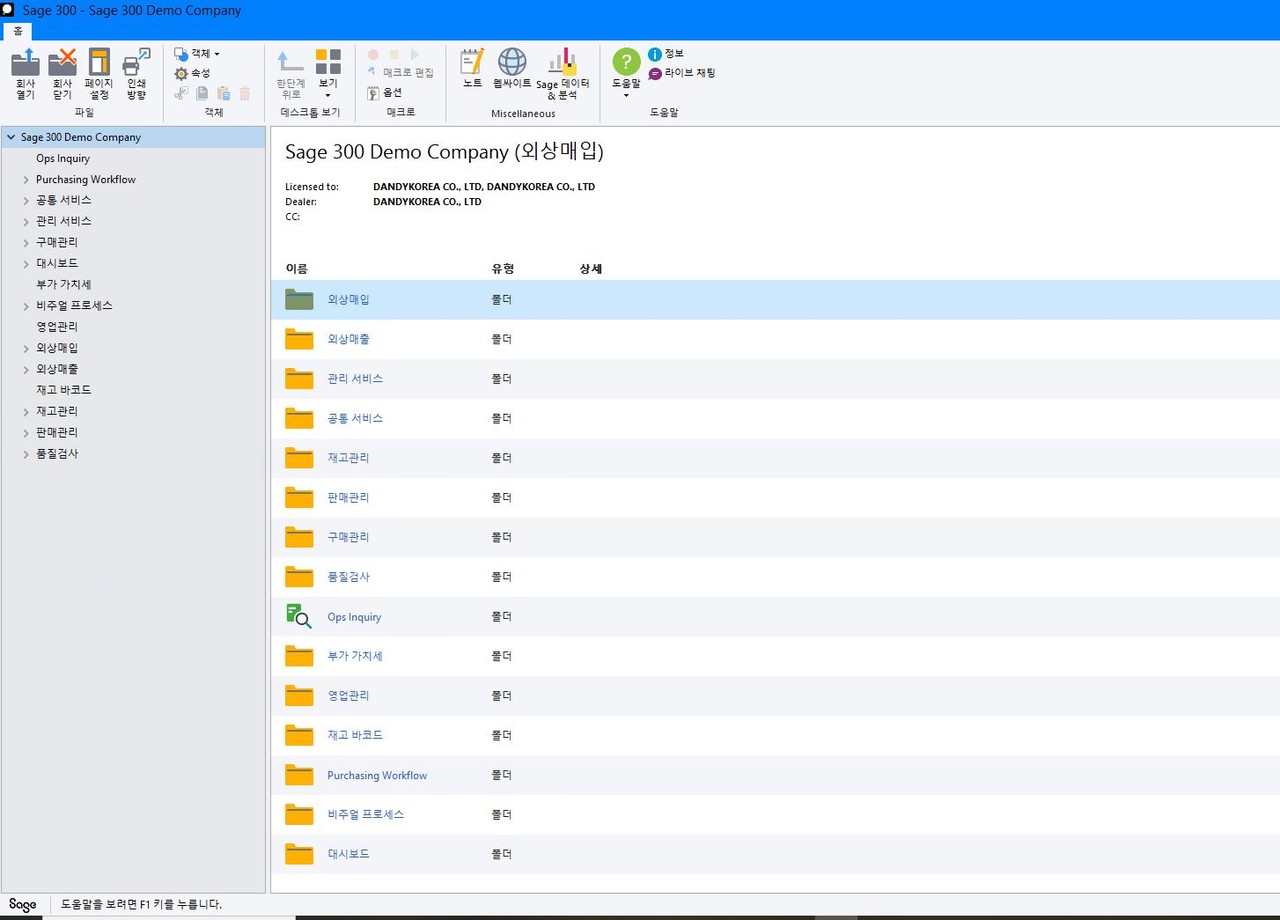Open 판매관리 link in the list

tap(348, 497)
